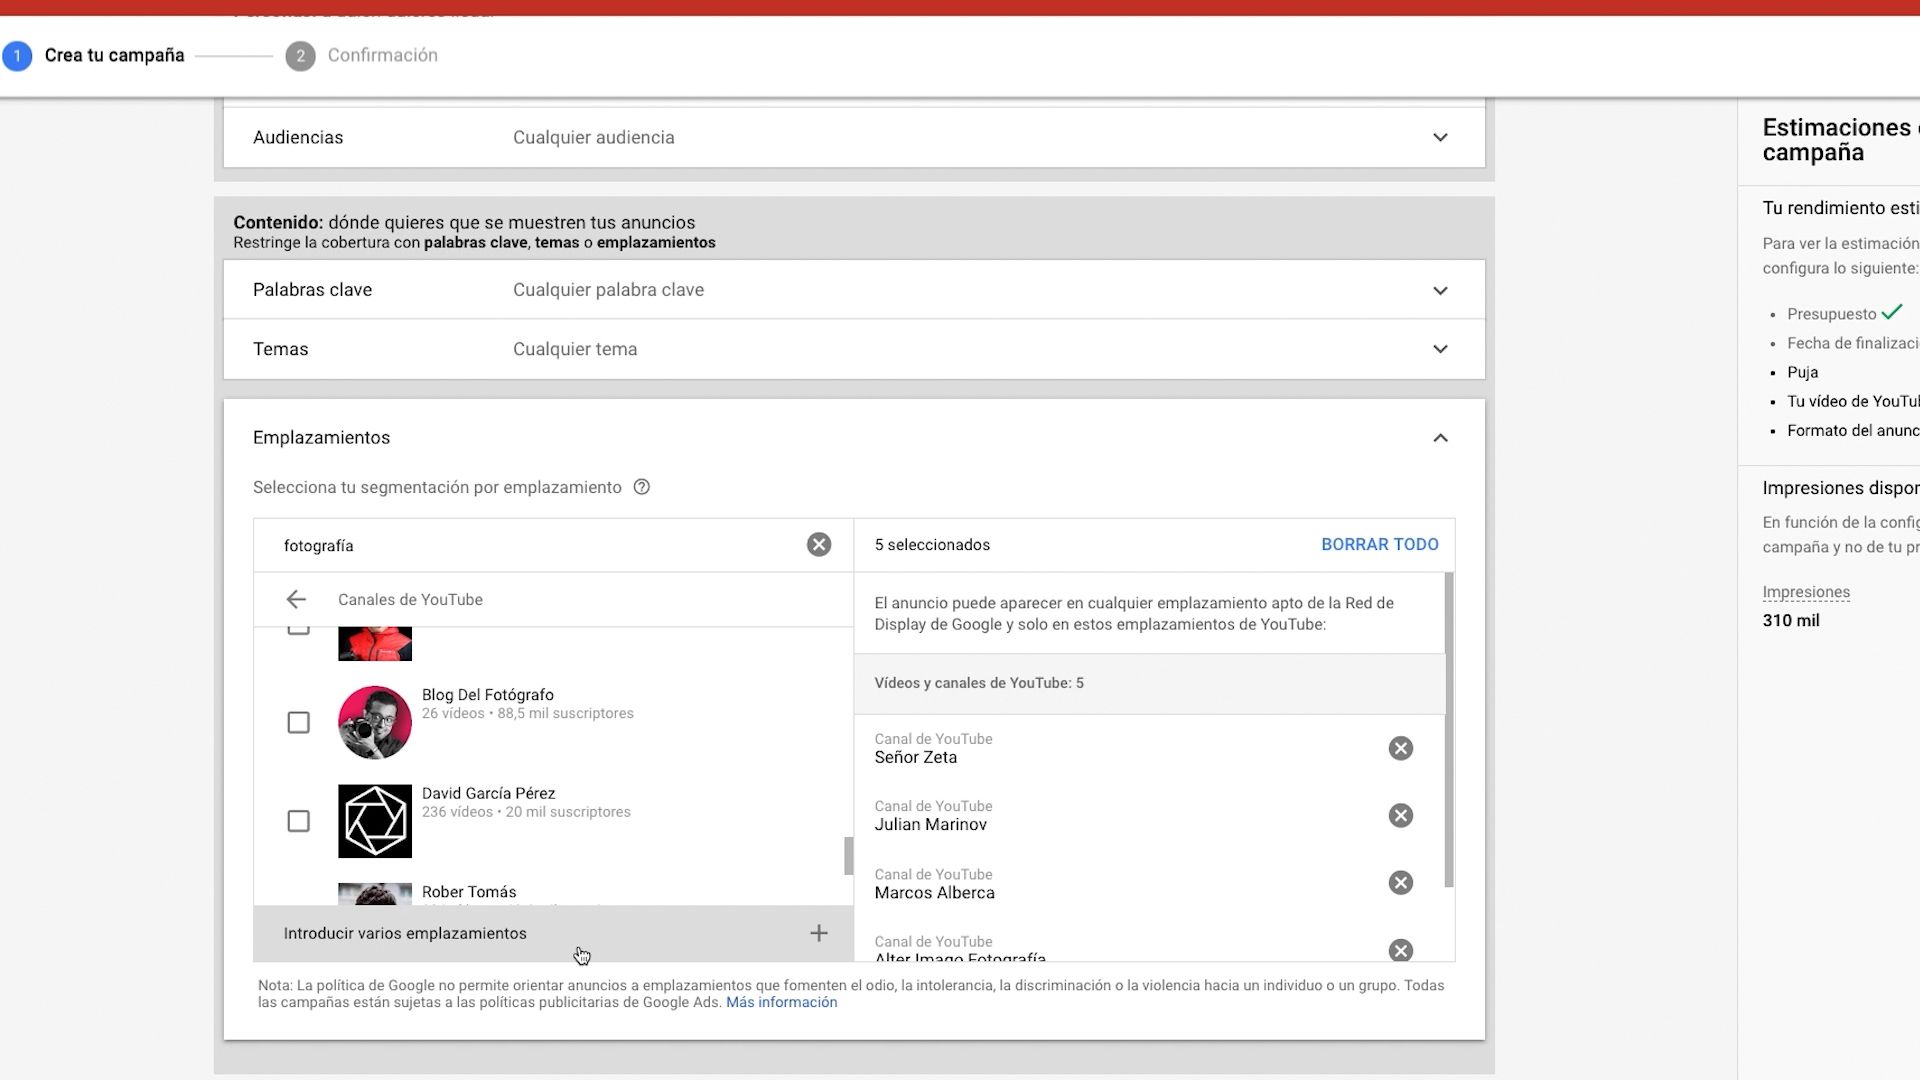Click Vídeos y canales de YouTube: 5 header

tap(979, 683)
